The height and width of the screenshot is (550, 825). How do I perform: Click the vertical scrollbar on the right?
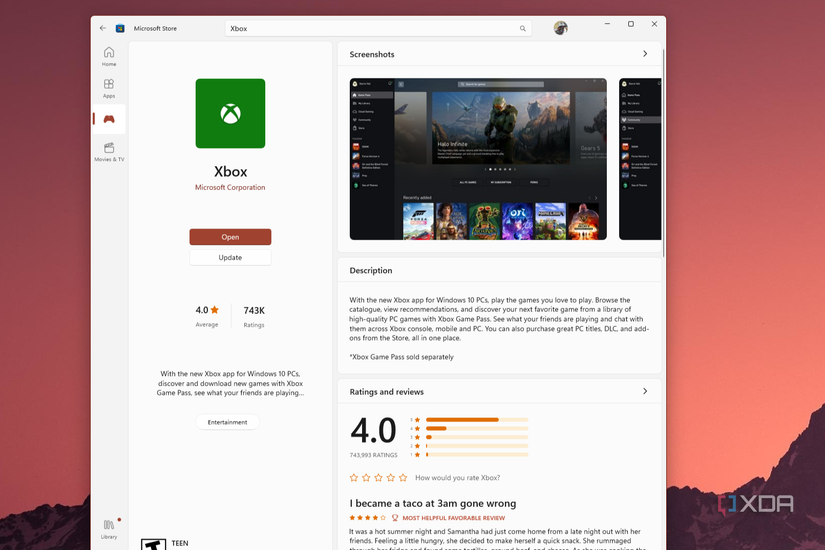(663, 153)
